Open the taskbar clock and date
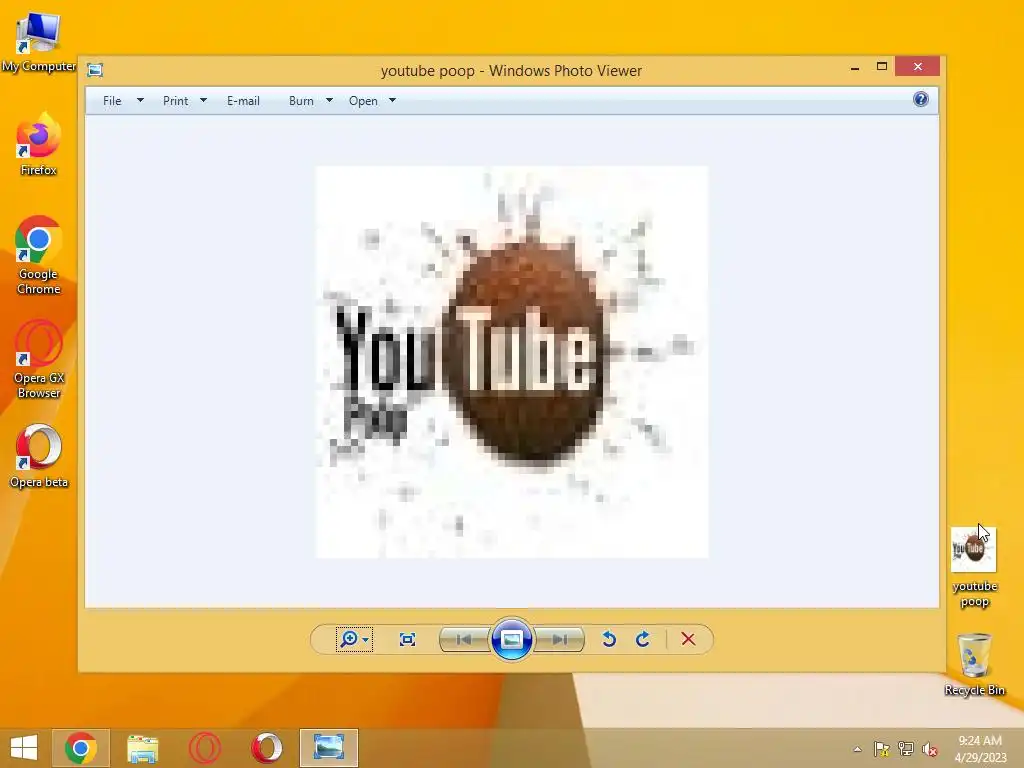Viewport: 1024px width, 768px height. point(980,749)
